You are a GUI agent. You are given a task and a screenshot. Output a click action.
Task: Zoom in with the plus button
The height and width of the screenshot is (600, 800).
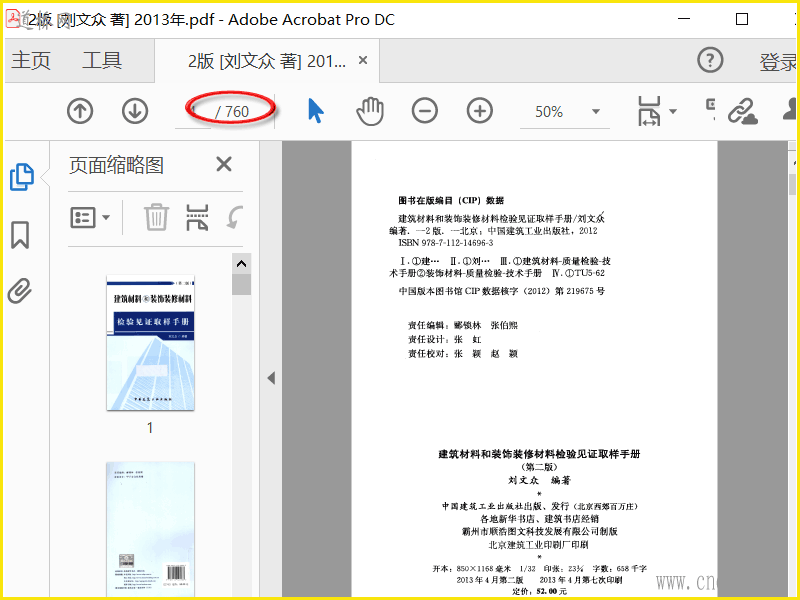(x=480, y=111)
